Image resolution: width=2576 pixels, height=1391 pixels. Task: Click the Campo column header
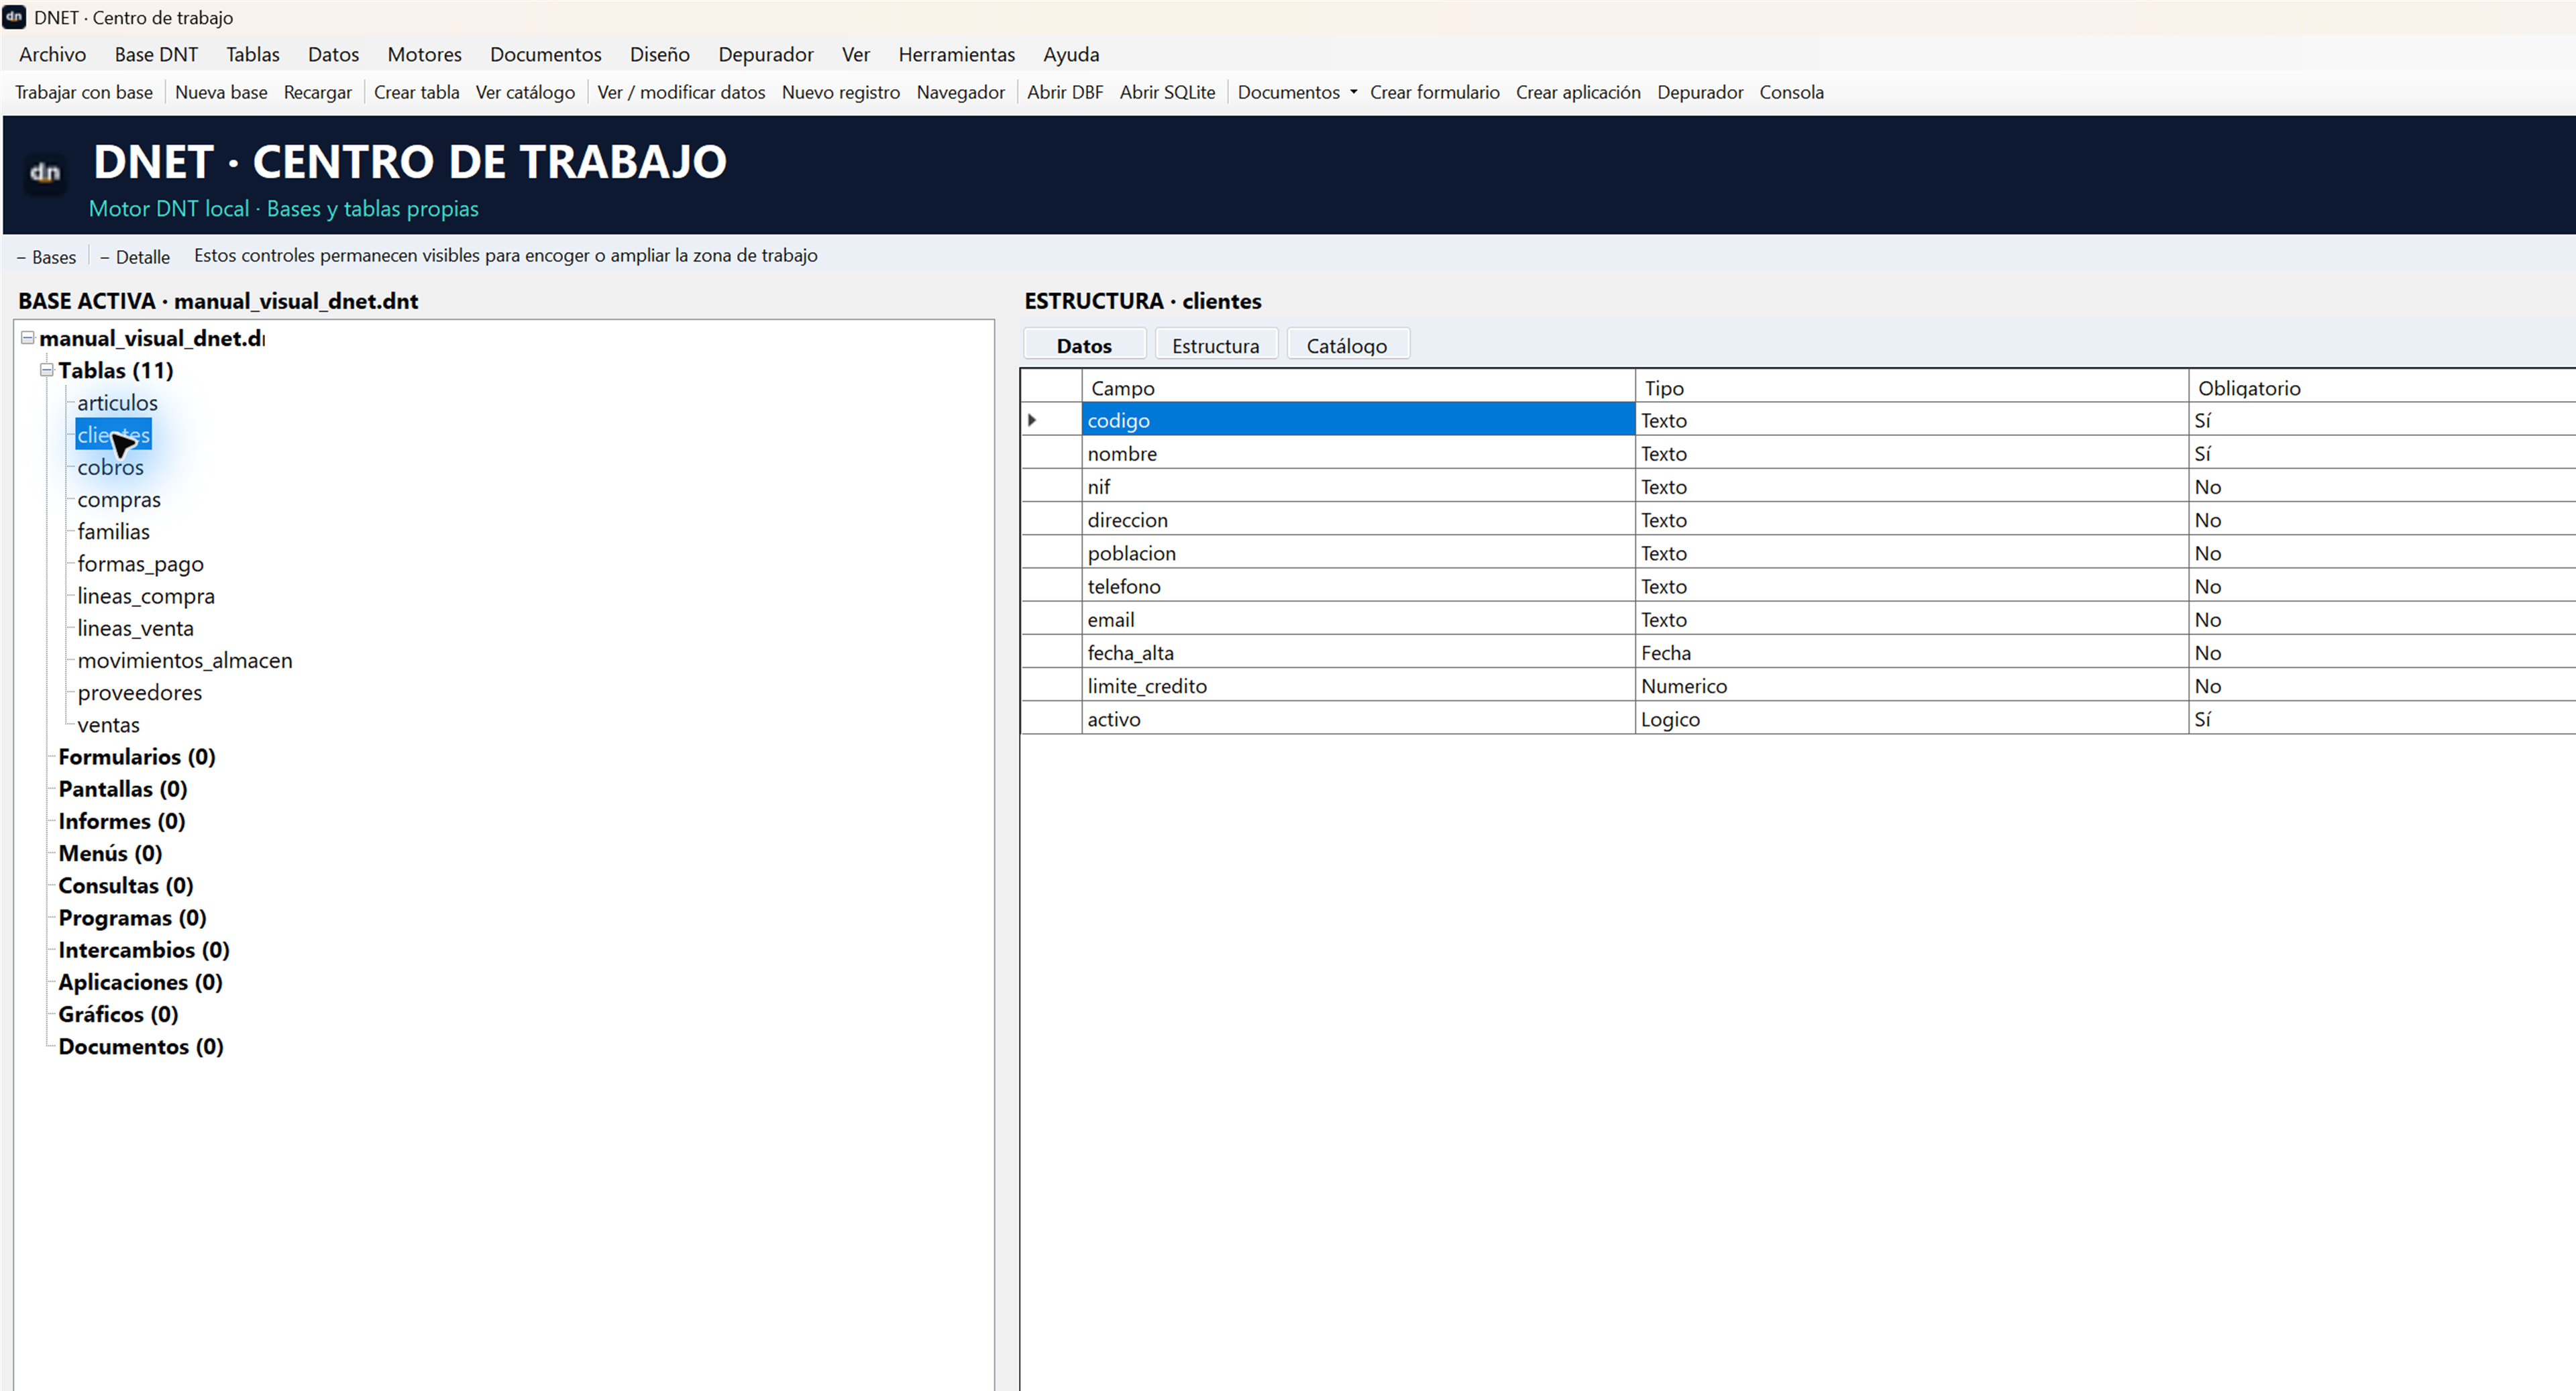pos(1358,388)
